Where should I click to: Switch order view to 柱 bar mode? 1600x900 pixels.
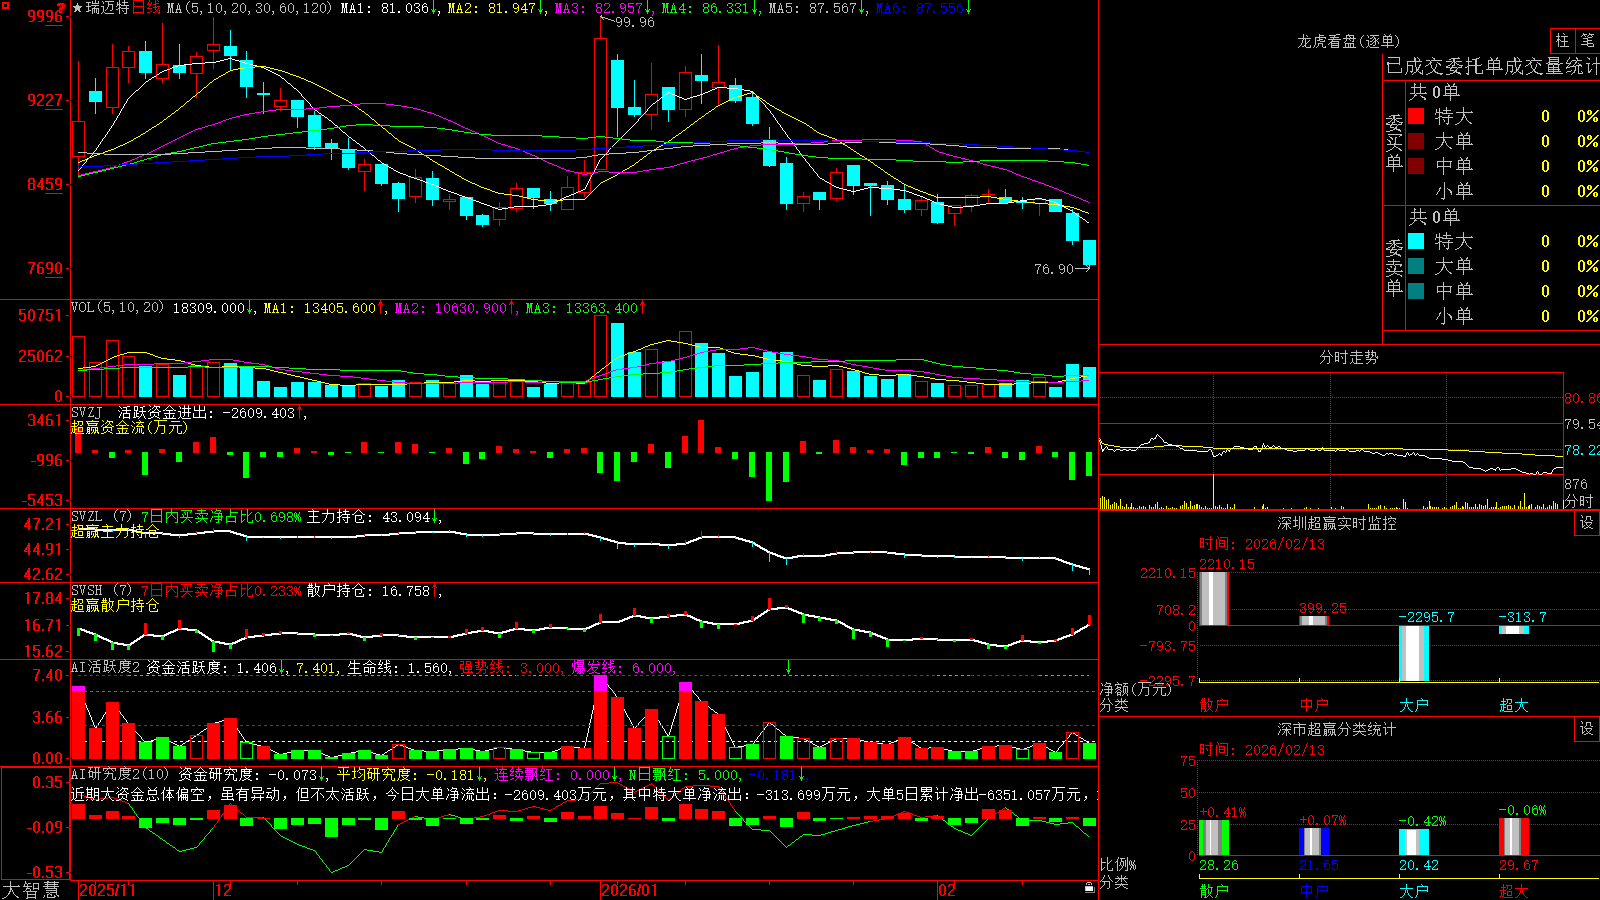[1562, 41]
